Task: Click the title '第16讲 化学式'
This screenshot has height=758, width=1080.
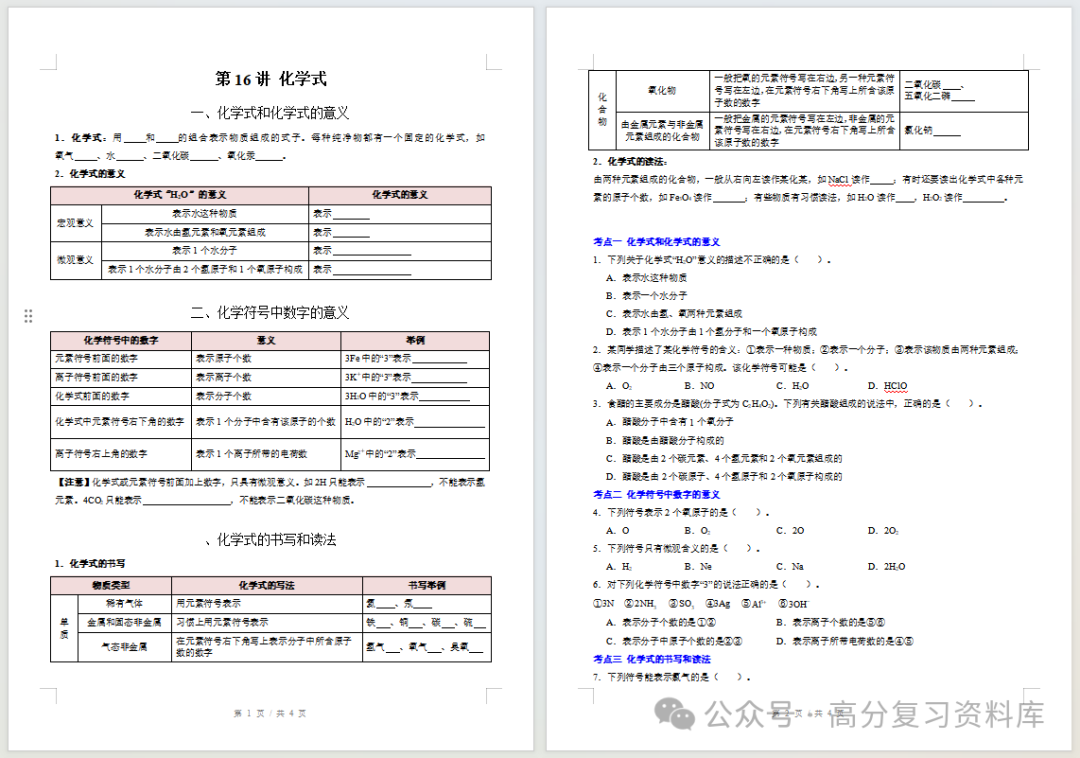Action: tap(271, 79)
